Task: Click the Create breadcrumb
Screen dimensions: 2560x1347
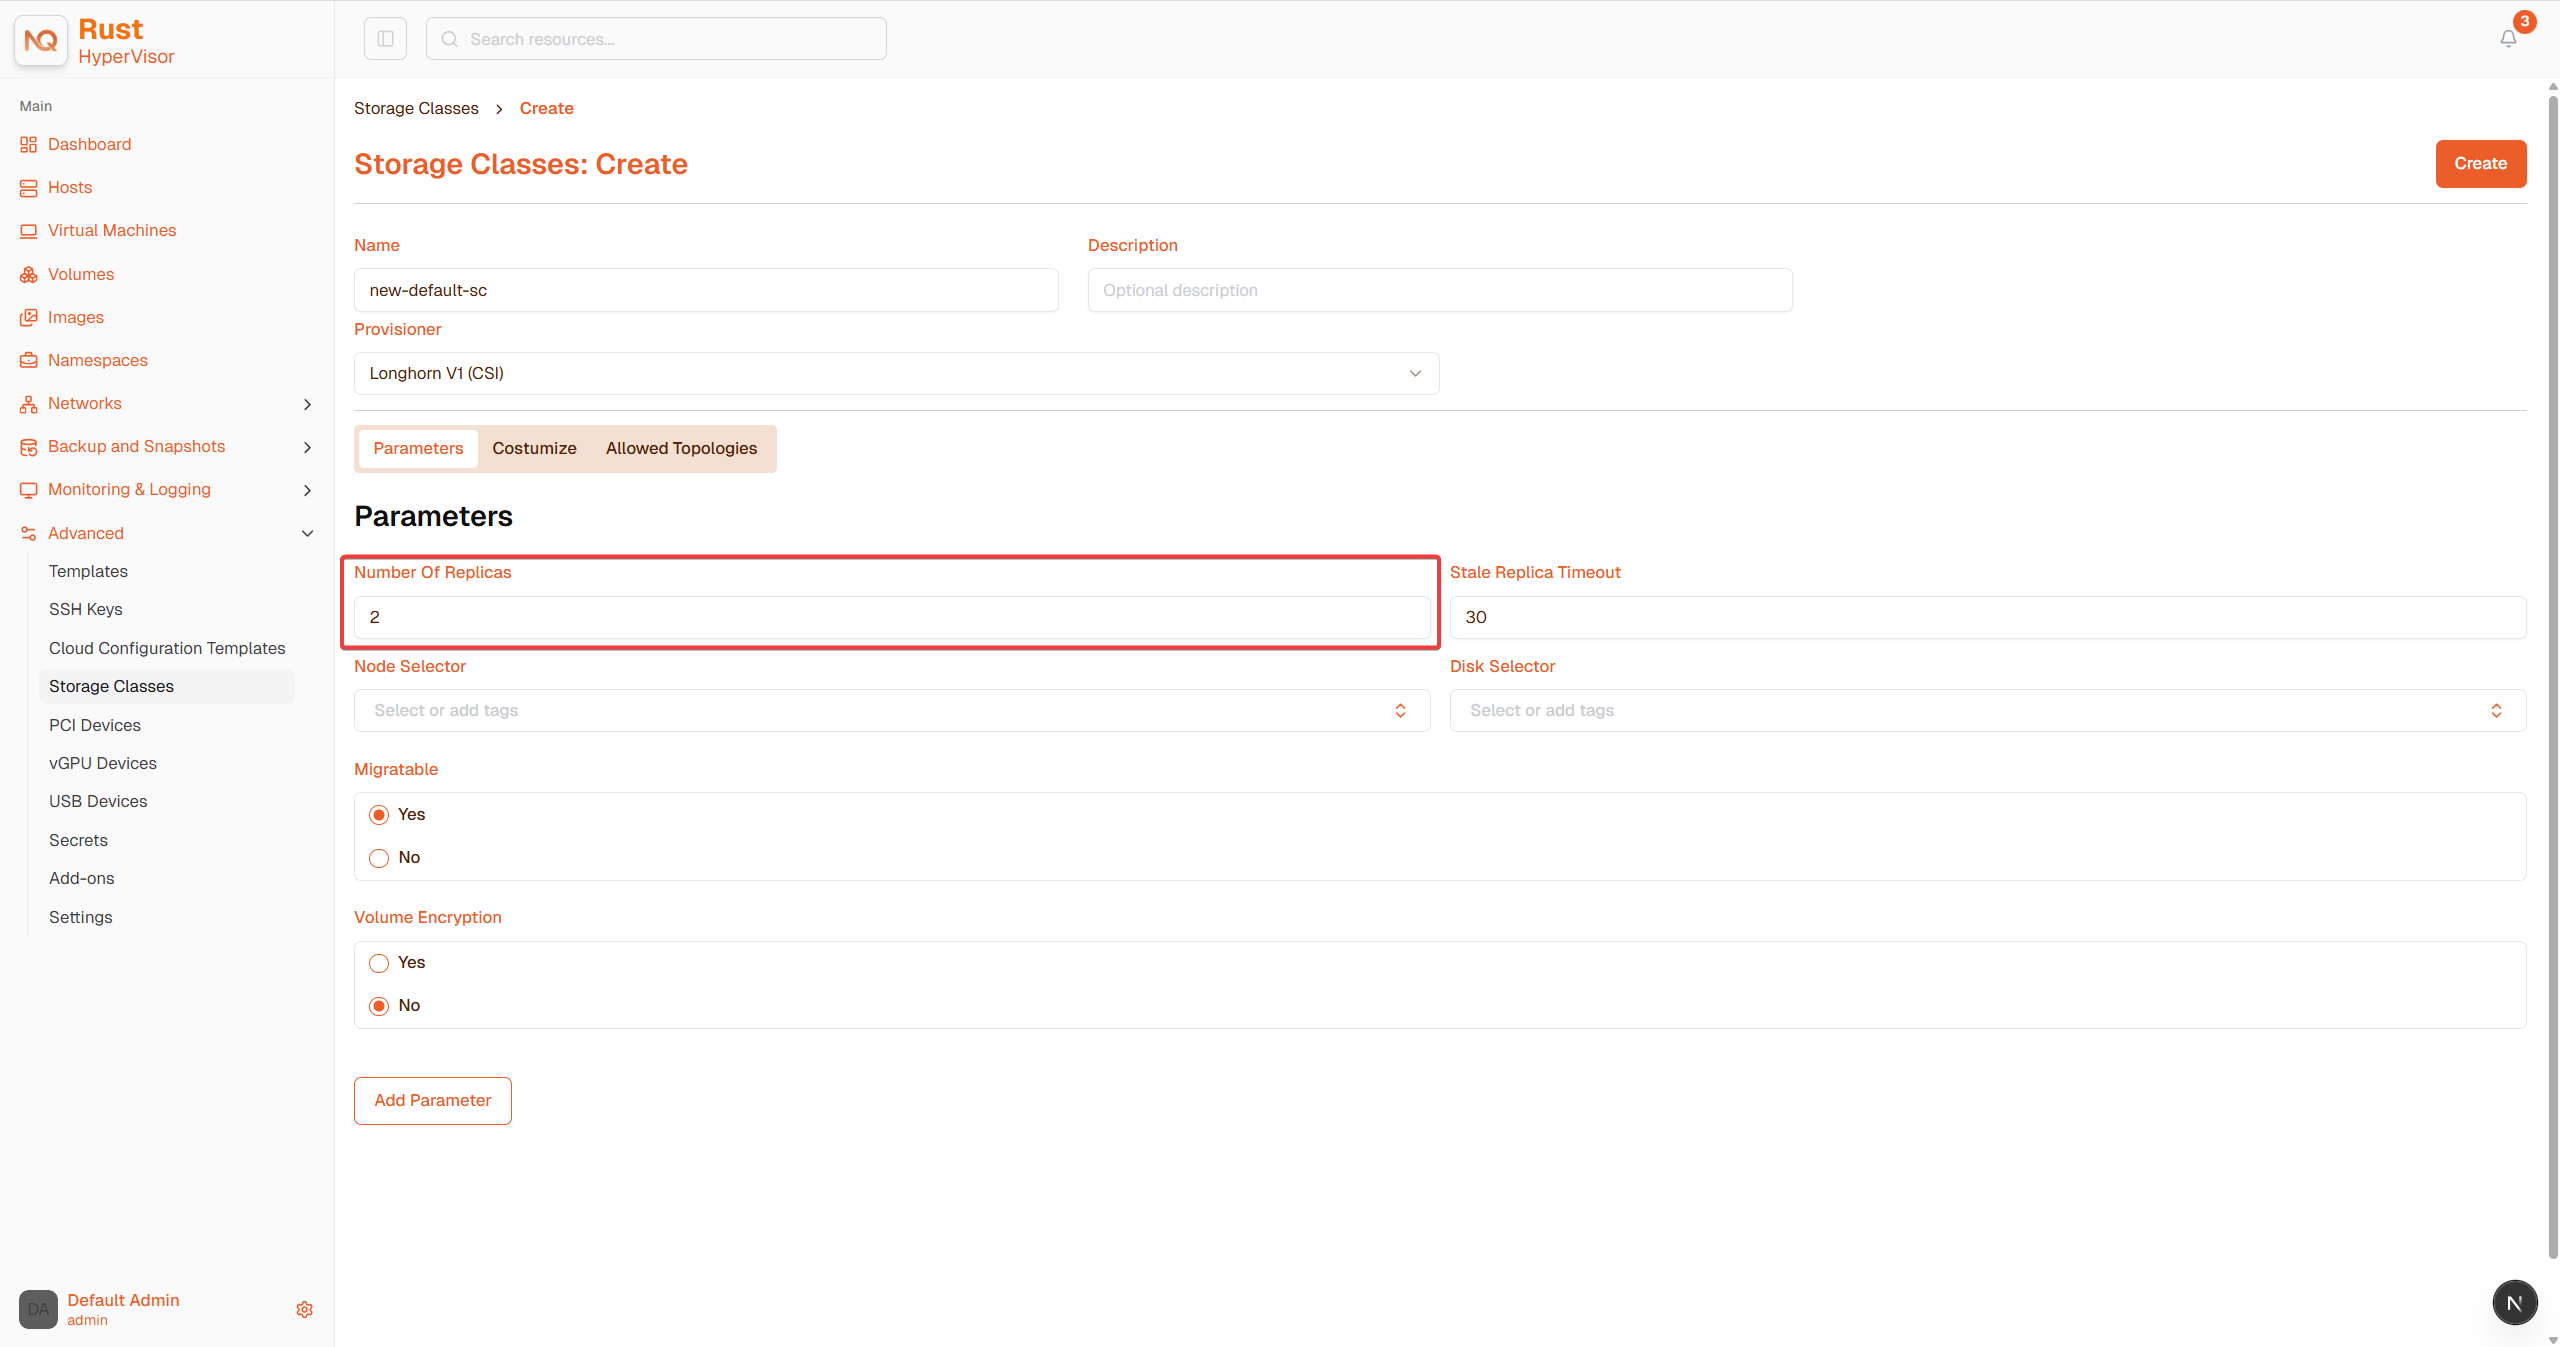Action: (546, 108)
